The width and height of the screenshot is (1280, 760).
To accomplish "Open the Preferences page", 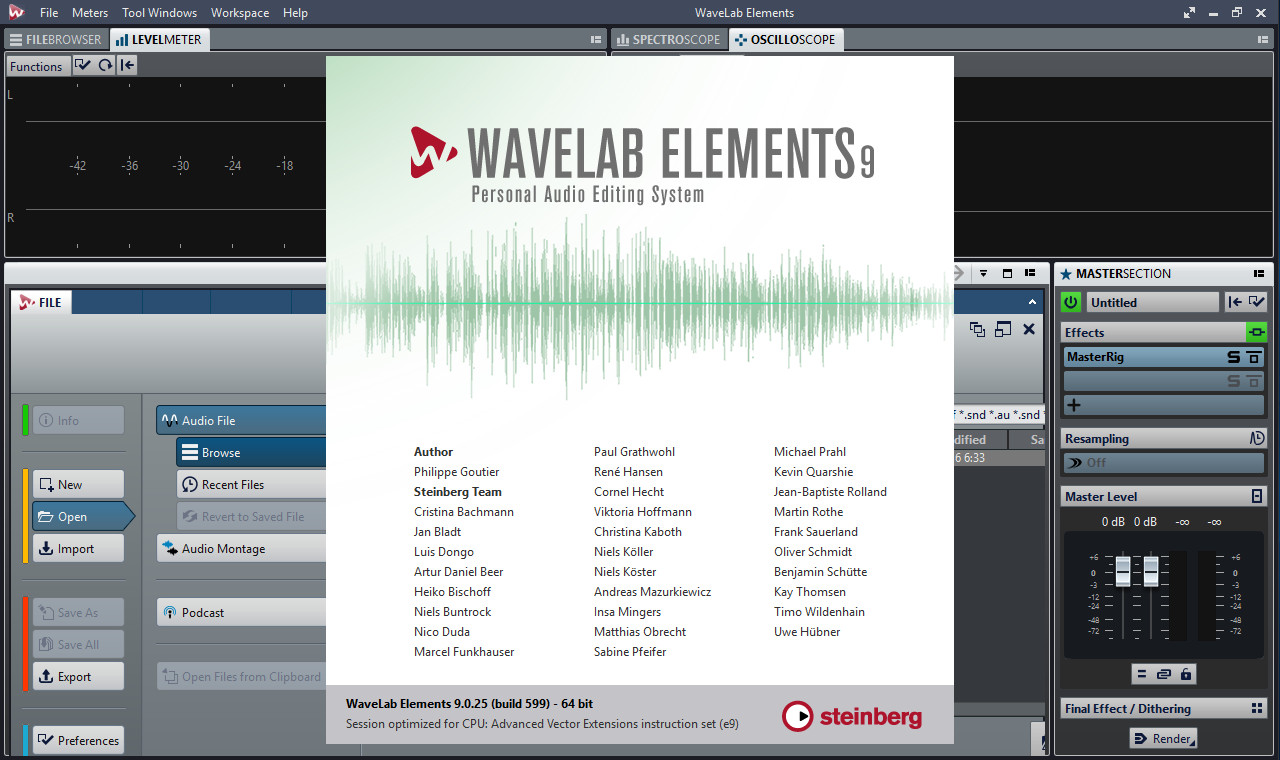I will tap(79, 740).
